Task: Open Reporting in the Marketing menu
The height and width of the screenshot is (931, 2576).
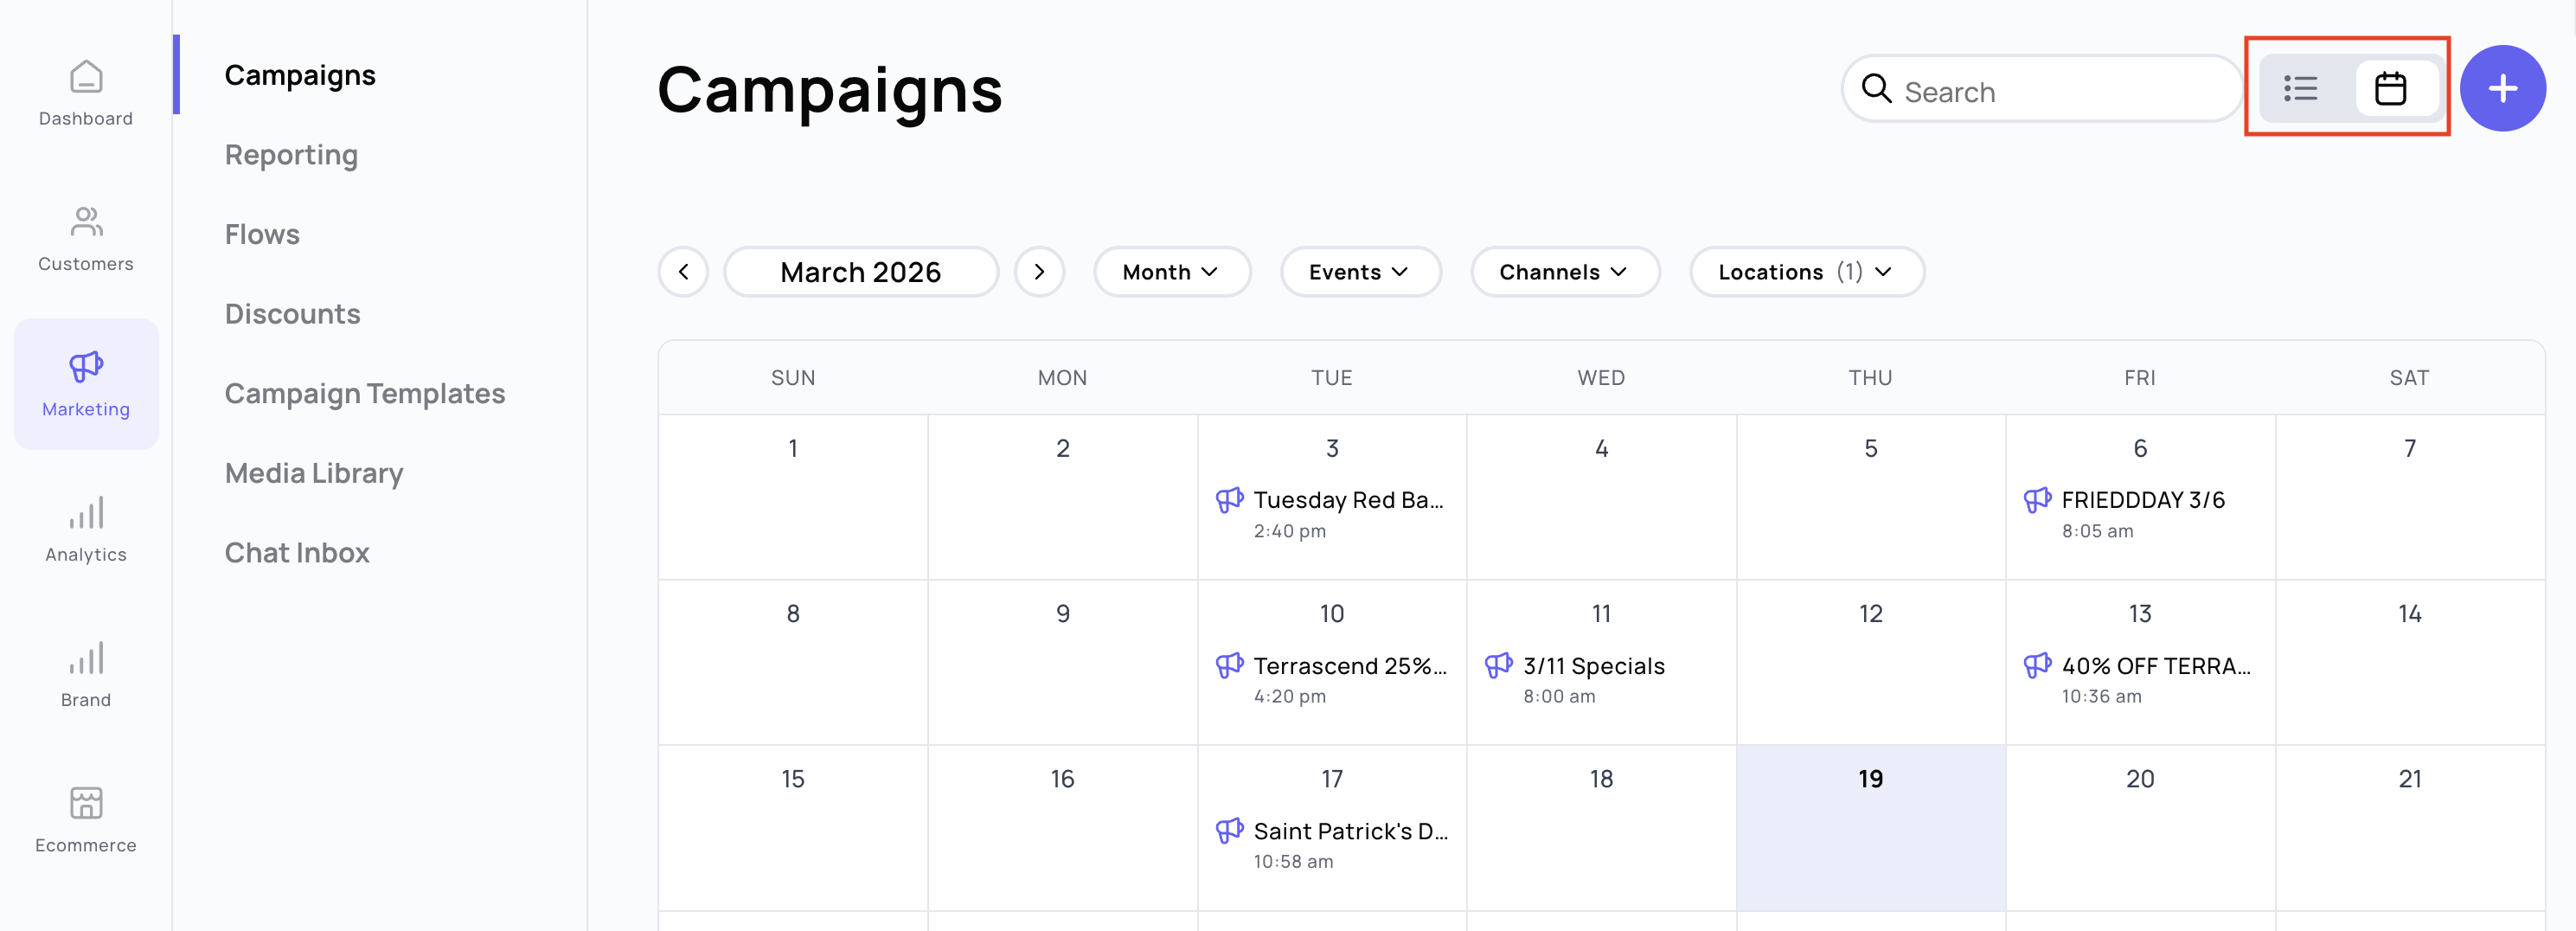Action: 291,155
